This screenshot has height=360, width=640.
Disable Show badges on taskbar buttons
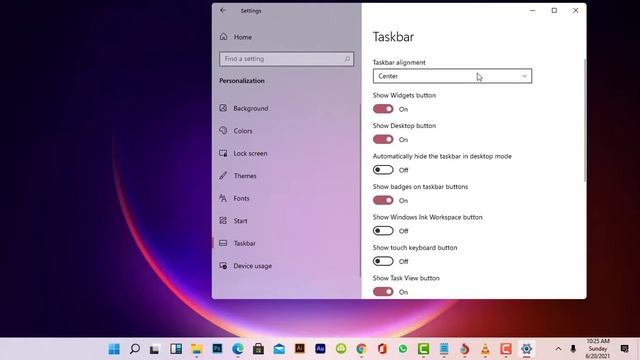[383, 200]
